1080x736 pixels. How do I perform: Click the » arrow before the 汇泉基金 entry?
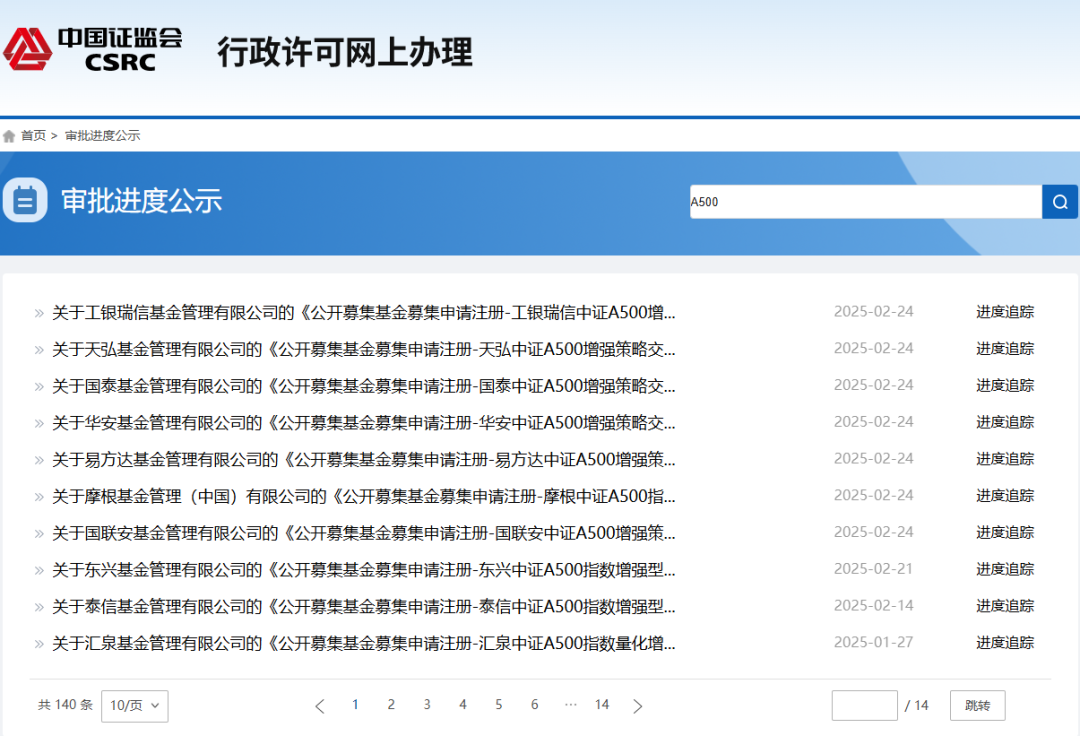pos(40,643)
